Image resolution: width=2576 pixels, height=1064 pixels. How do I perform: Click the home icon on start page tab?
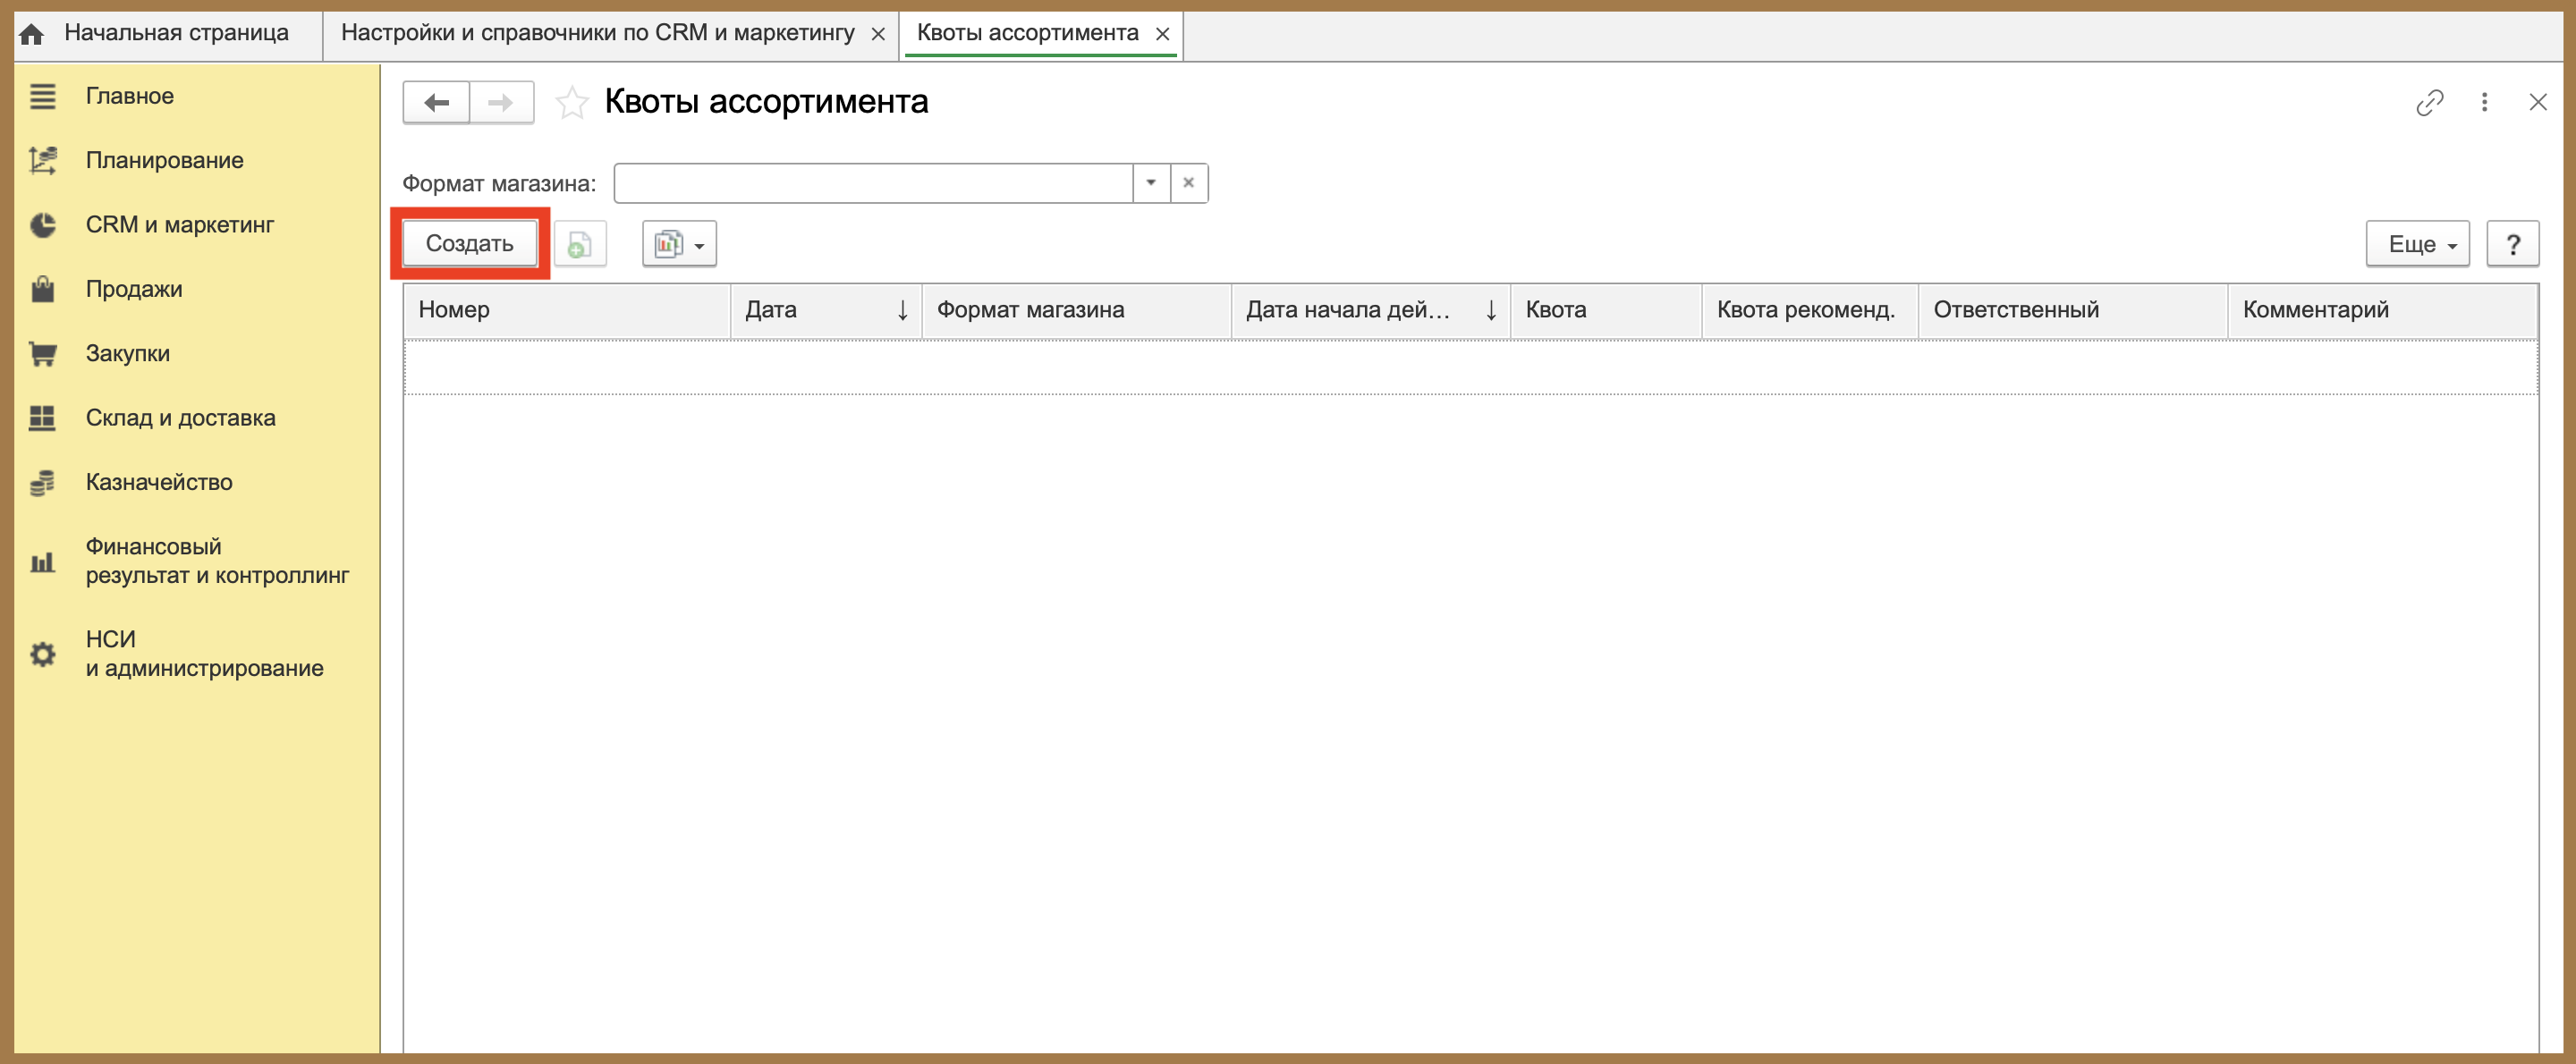32,34
